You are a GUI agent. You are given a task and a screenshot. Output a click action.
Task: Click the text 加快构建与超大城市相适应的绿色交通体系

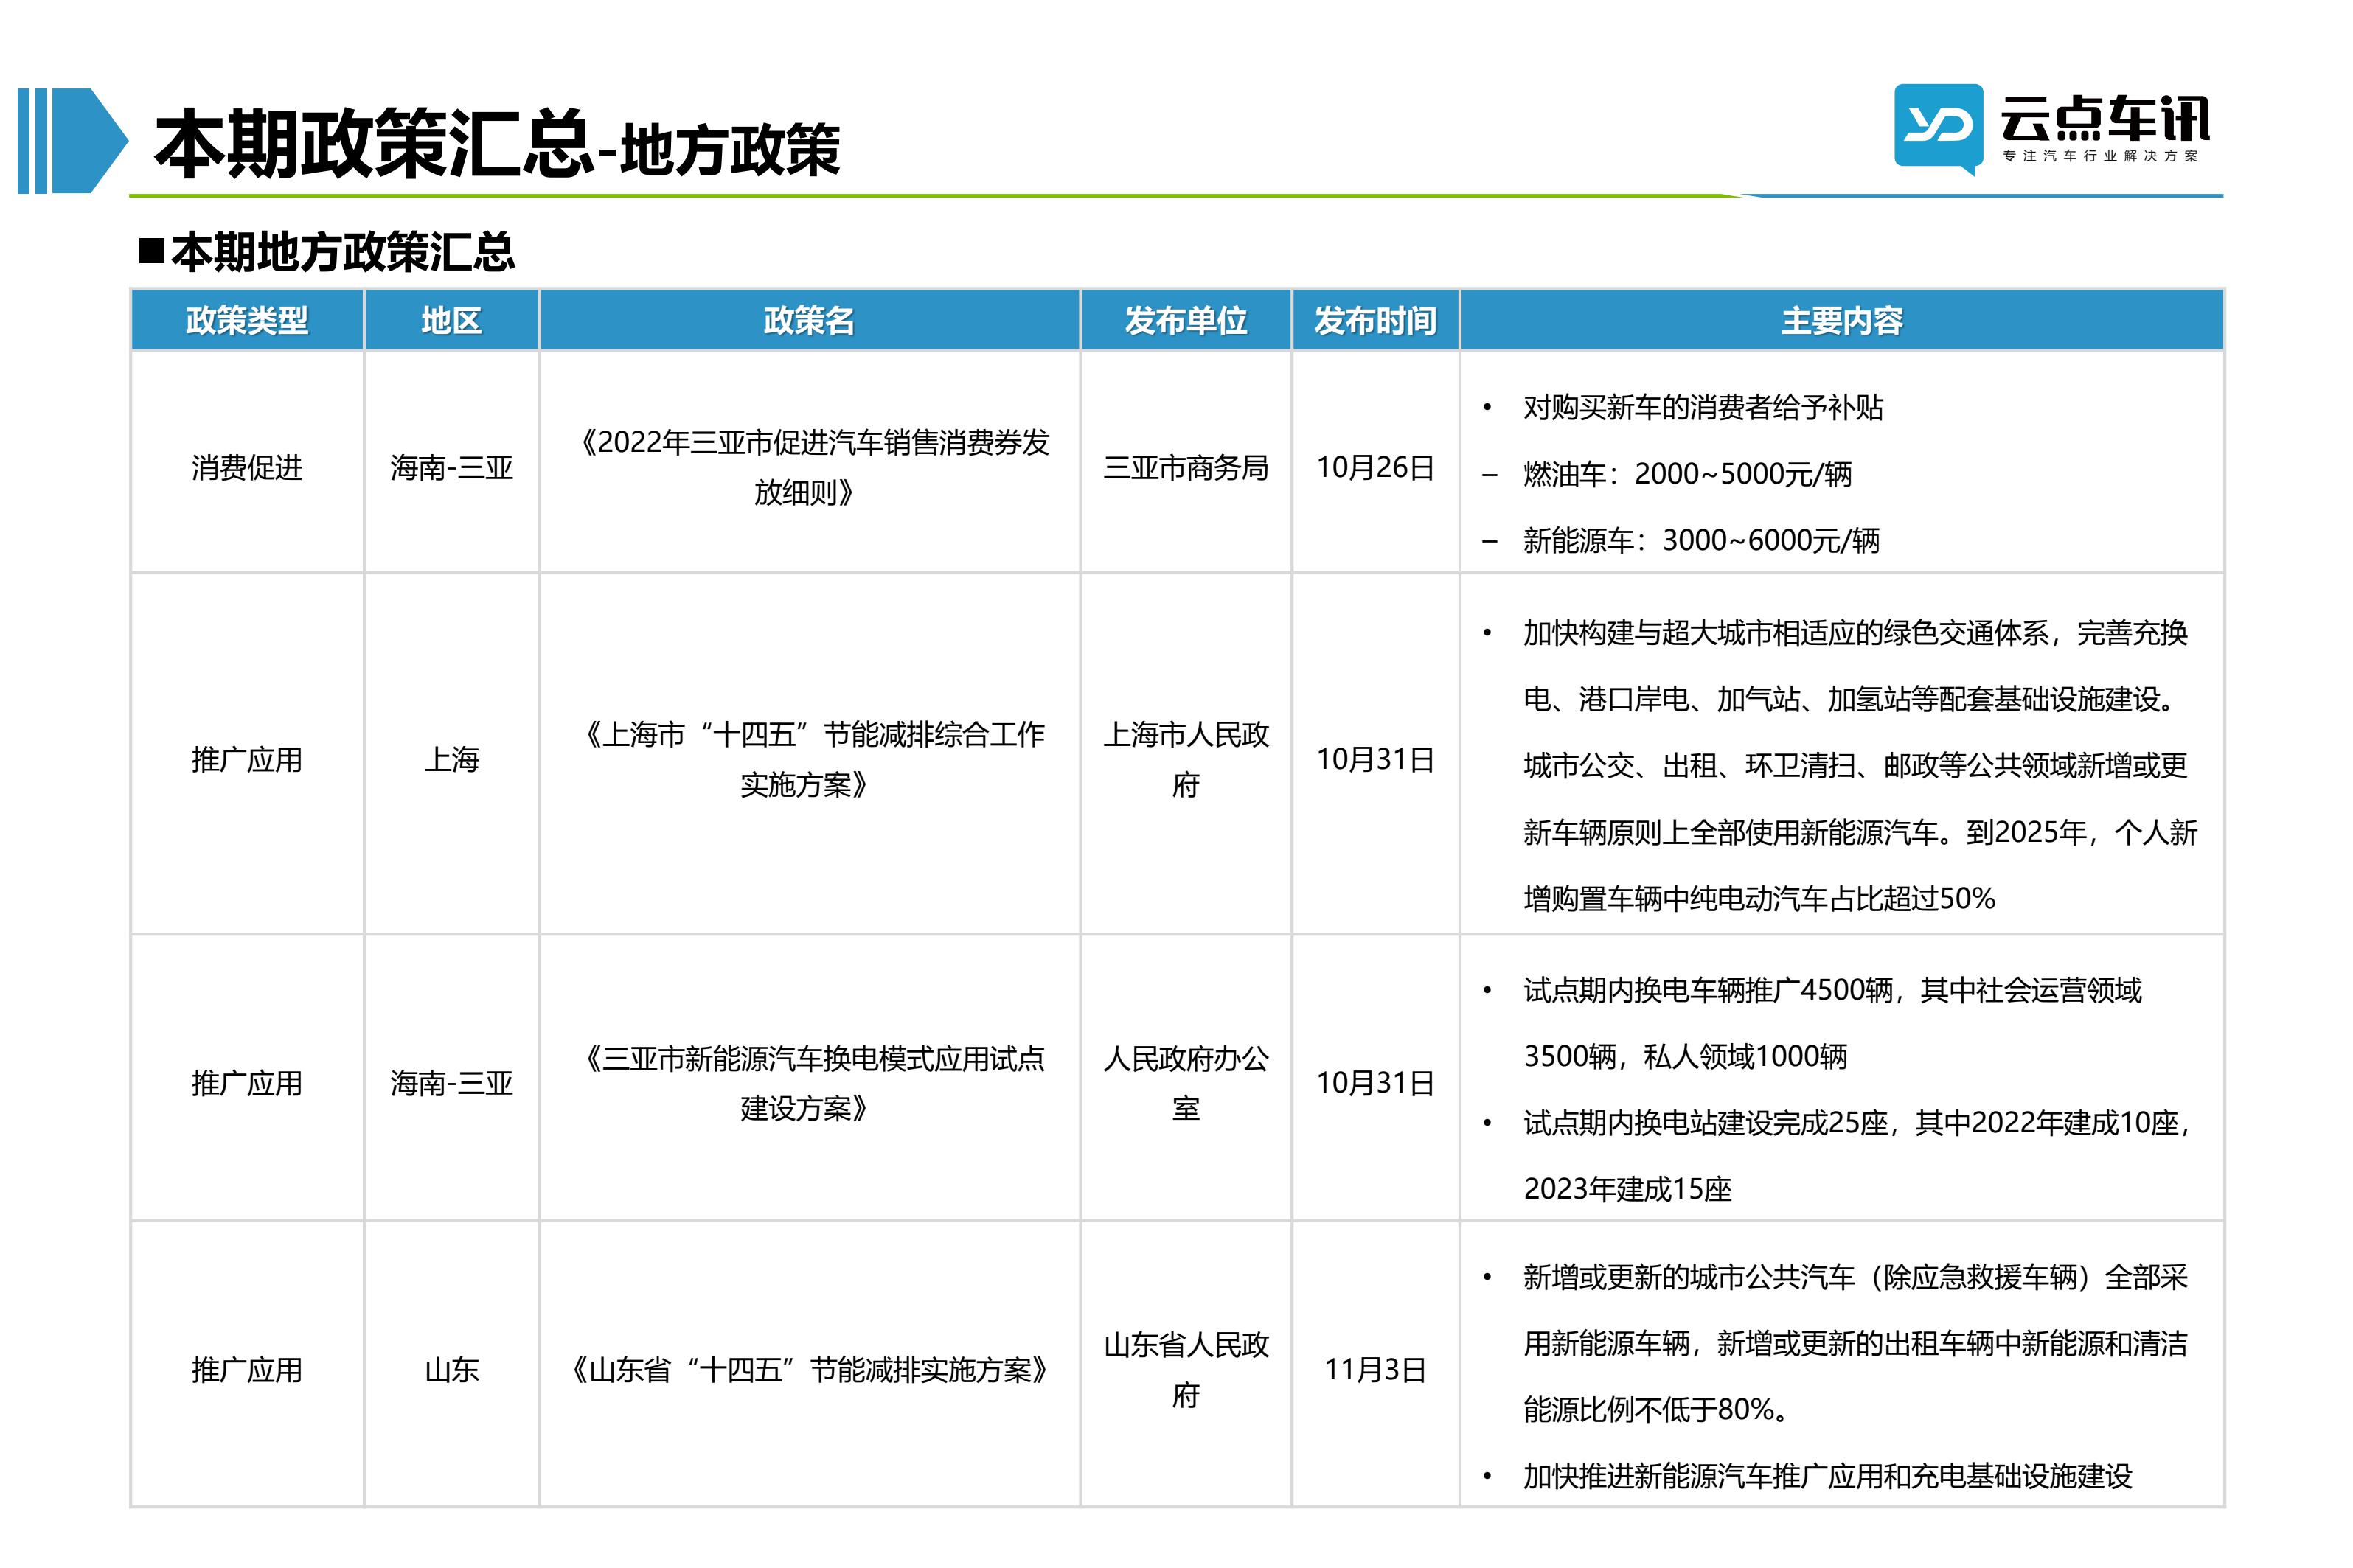(x=1785, y=633)
